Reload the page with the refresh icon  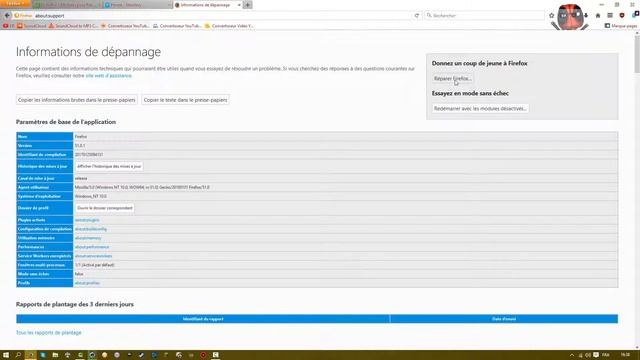417,16
